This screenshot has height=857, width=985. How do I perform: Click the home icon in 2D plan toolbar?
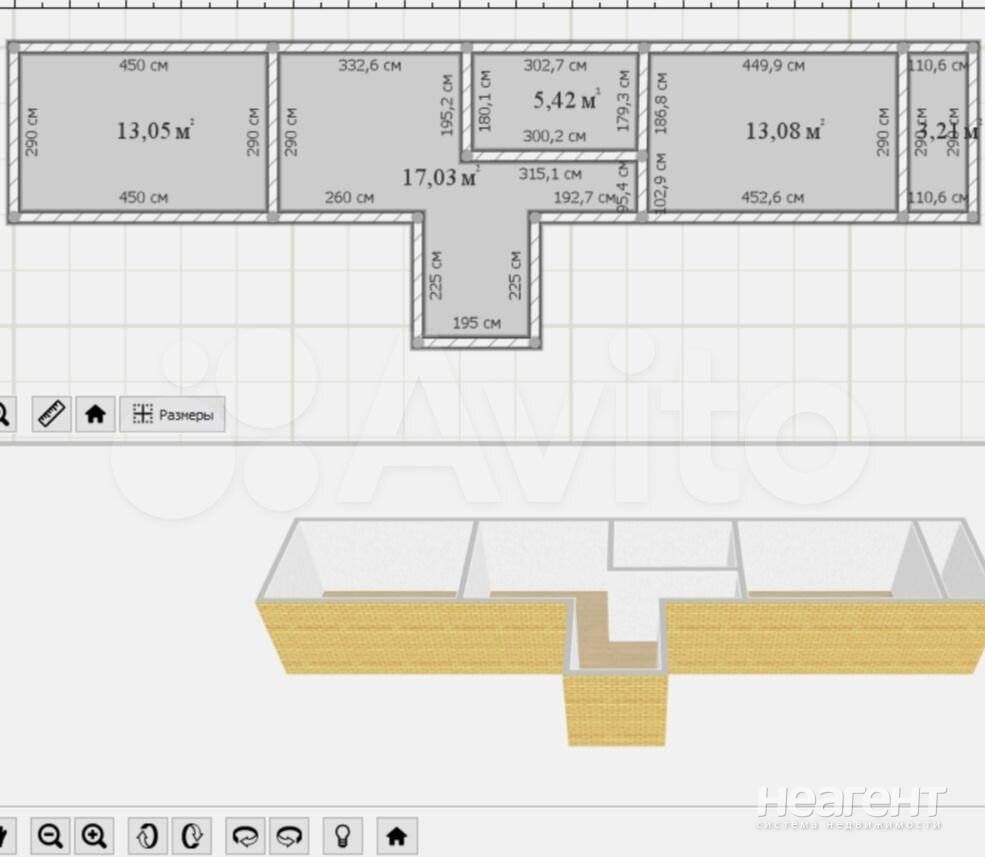95,413
